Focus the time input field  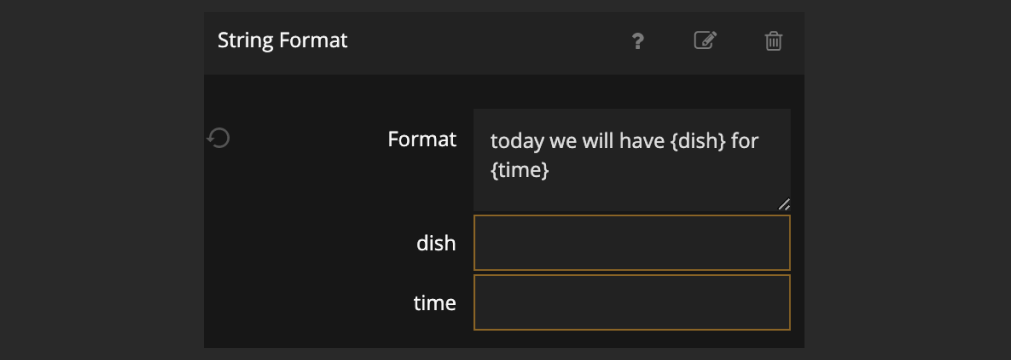pos(631,303)
